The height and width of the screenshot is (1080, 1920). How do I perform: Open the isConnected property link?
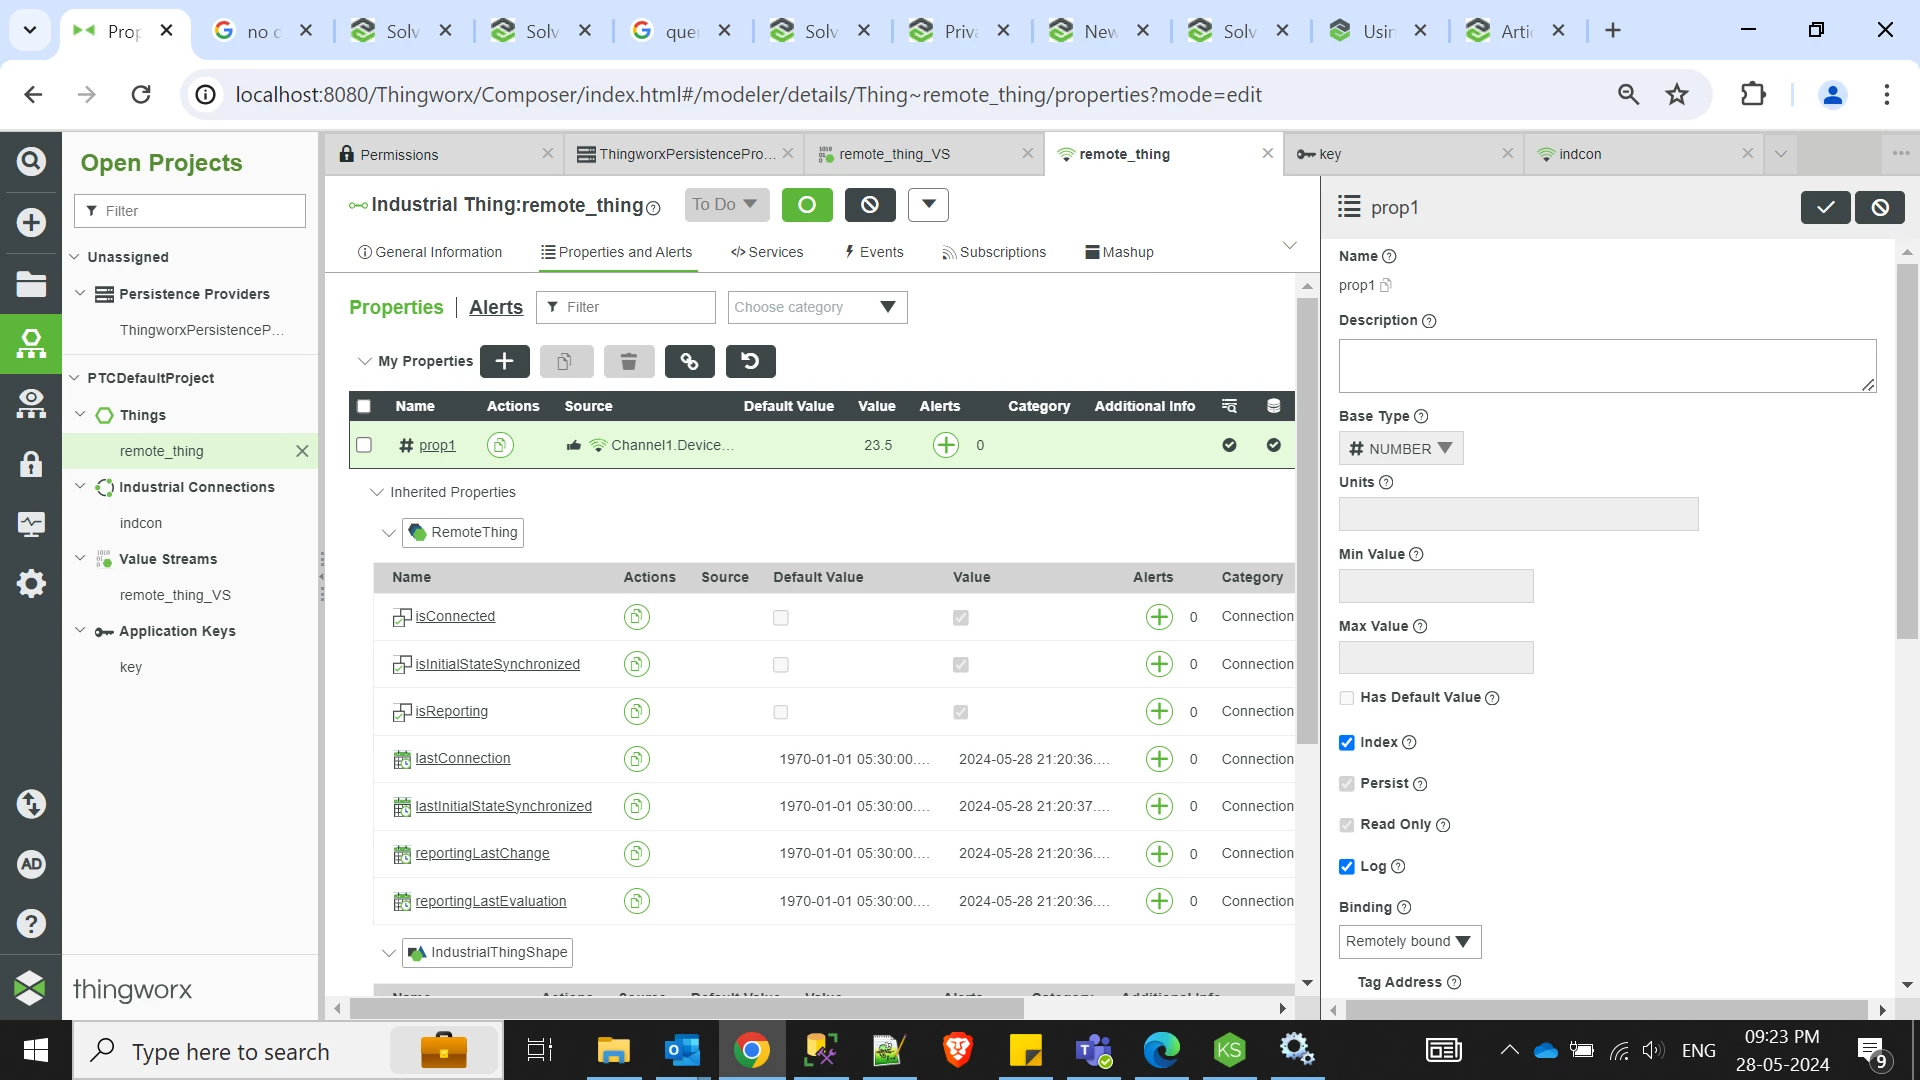coord(455,616)
